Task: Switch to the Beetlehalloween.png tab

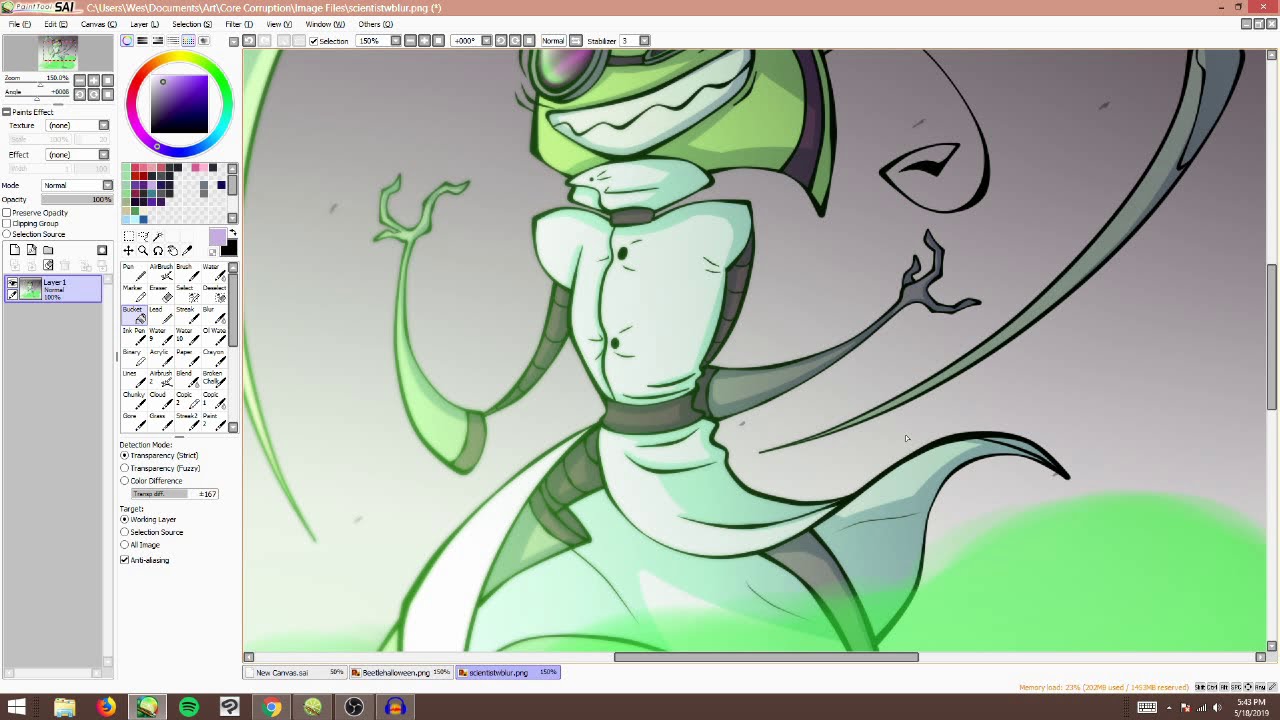Action: [x=400, y=672]
